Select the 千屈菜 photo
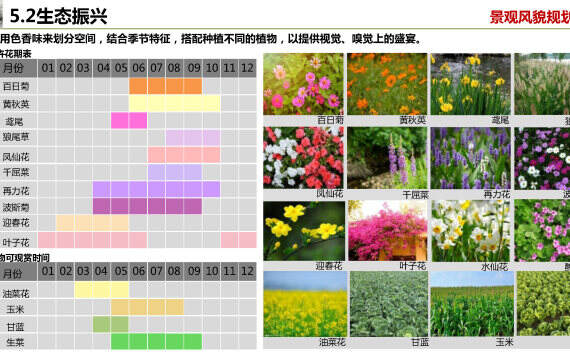Screen dimensions: 570x360 point(387,158)
